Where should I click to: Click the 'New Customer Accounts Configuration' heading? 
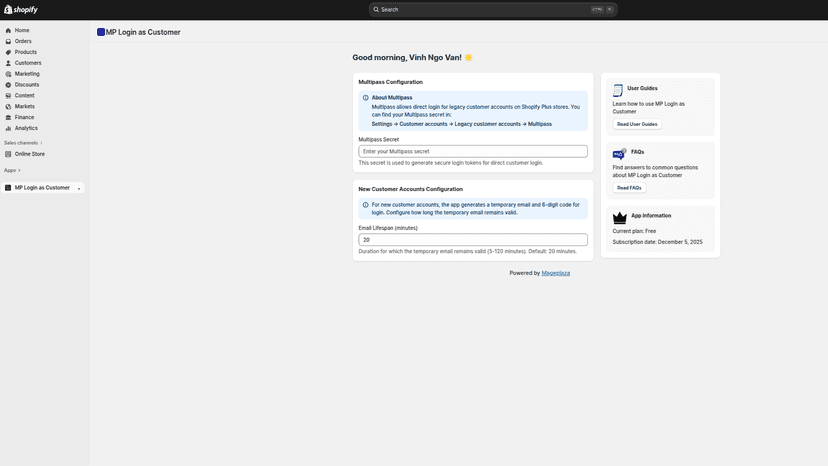coord(410,189)
